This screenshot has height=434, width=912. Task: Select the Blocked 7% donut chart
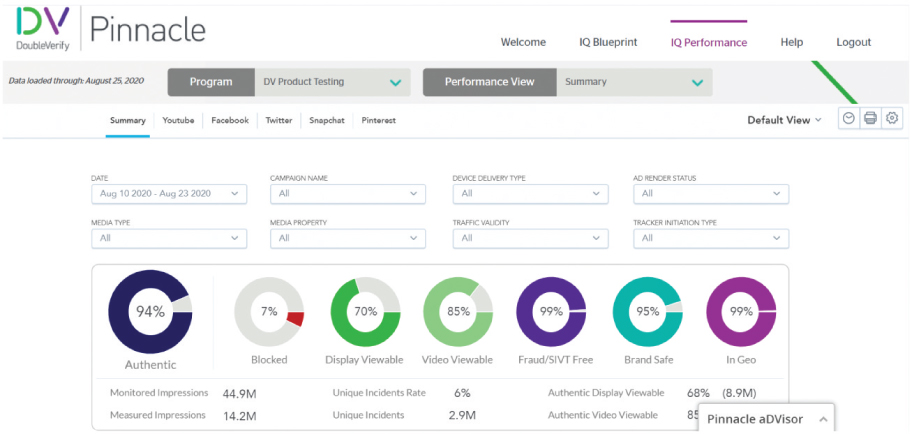[269, 311]
